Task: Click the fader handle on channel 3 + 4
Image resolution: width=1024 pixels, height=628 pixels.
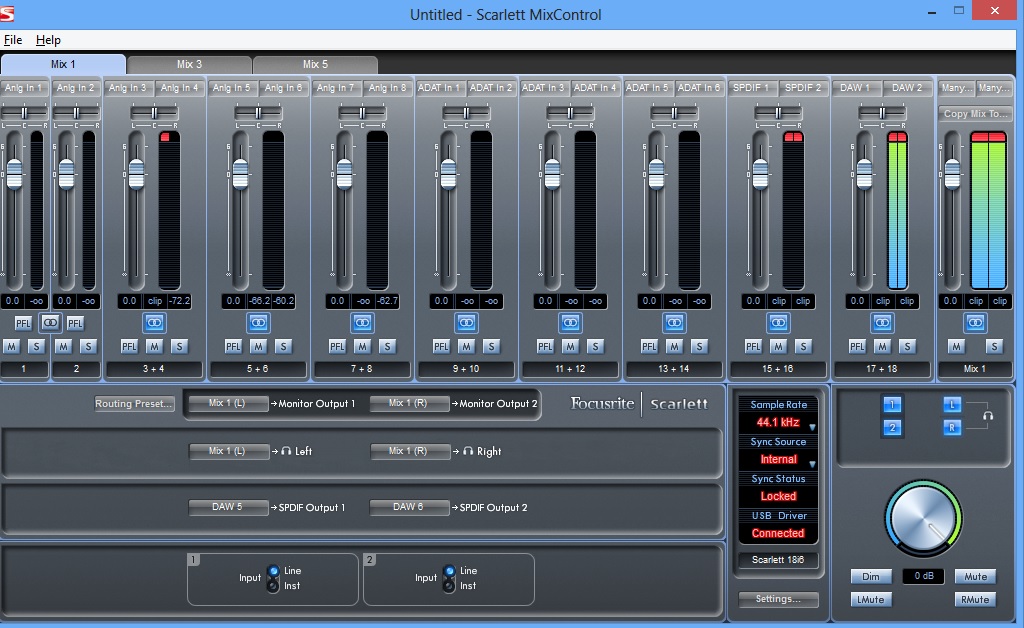Action: [136, 174]
